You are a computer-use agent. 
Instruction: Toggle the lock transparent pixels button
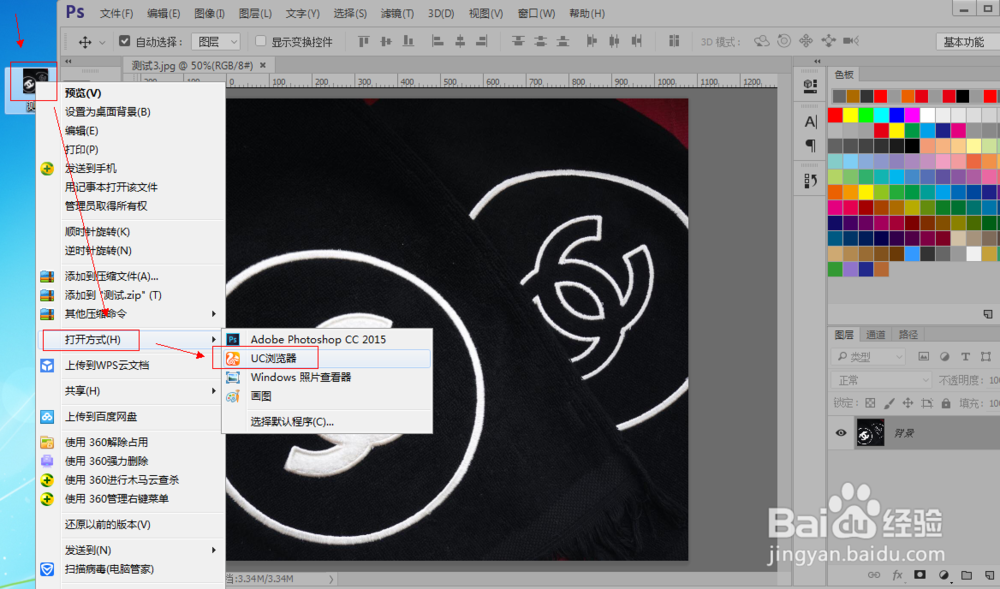click(x=870, y=403)
